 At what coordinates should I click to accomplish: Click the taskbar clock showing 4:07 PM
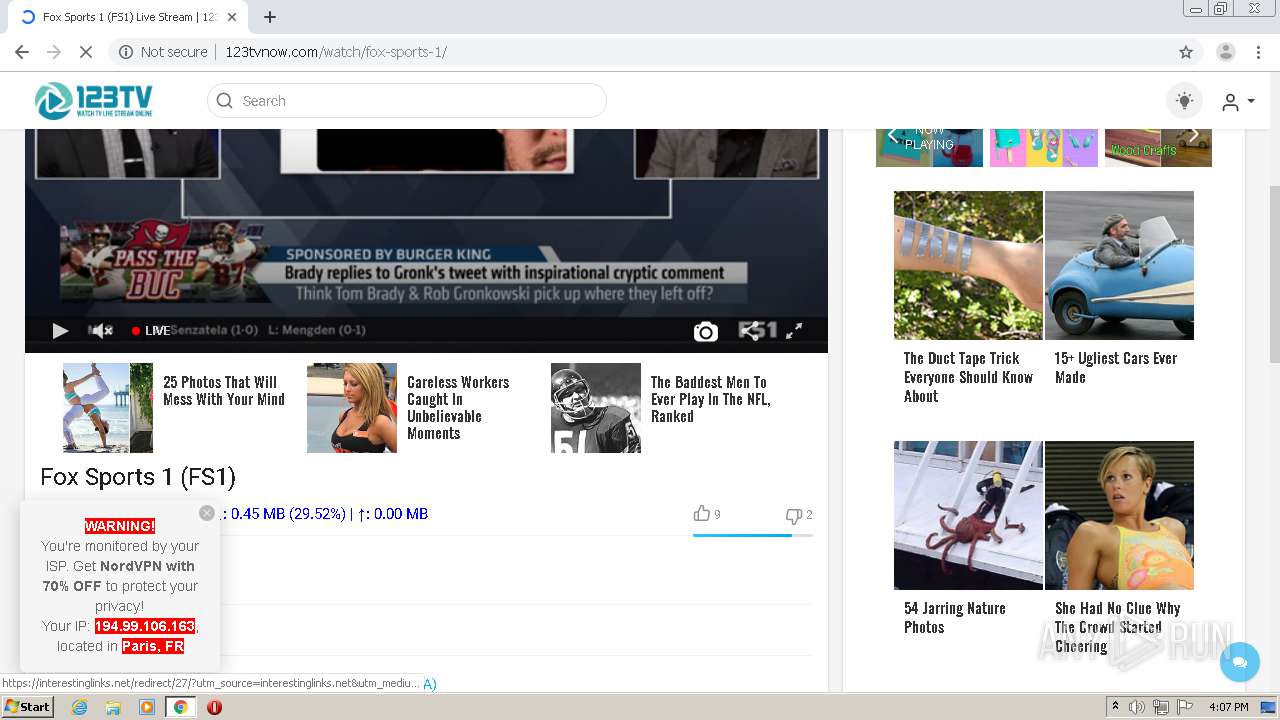[1228, 707]
